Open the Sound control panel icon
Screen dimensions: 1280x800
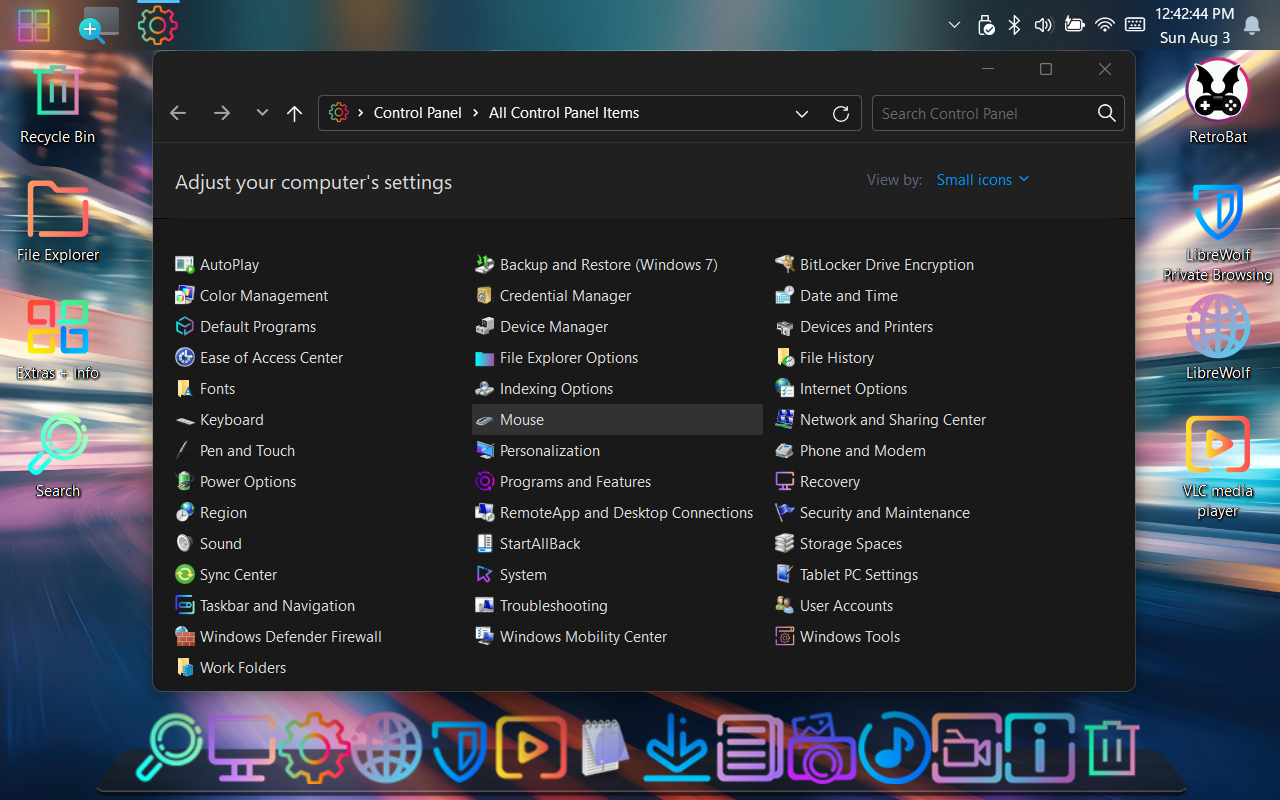(184, 544)
